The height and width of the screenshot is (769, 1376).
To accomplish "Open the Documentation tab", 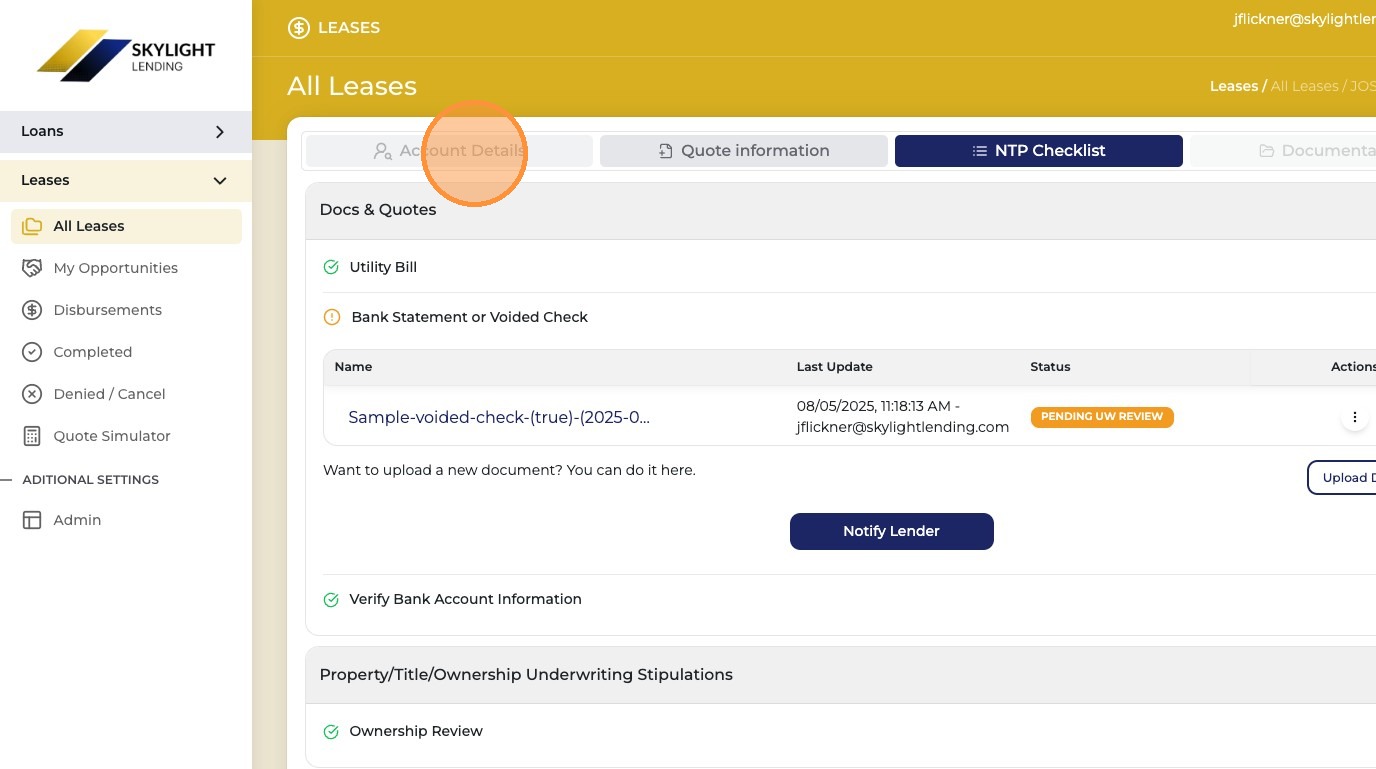I will click(x=1283, y=151).
